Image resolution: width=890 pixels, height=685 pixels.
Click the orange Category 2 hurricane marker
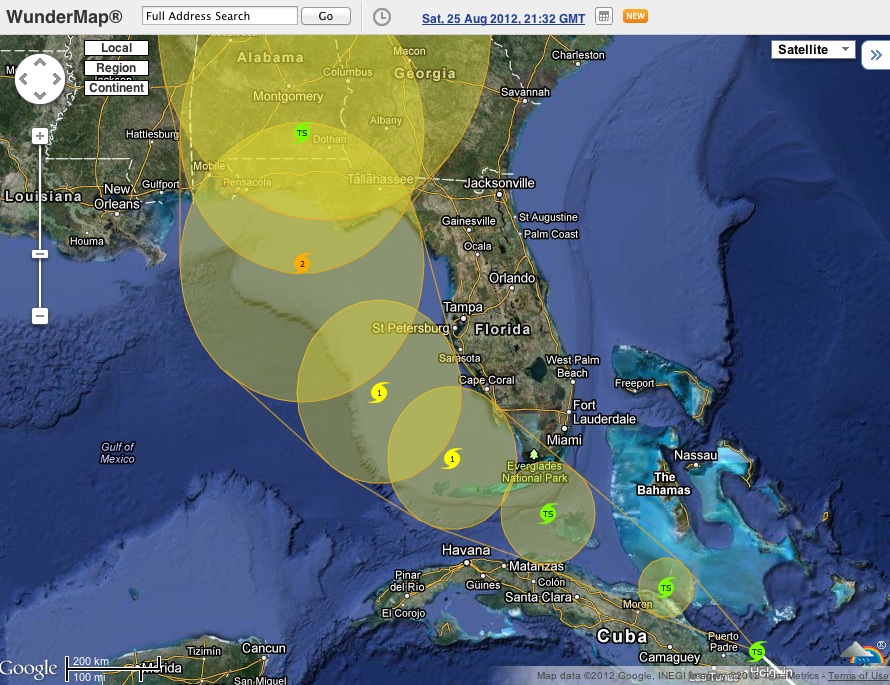pyautogui.click(x=302, y=264)
